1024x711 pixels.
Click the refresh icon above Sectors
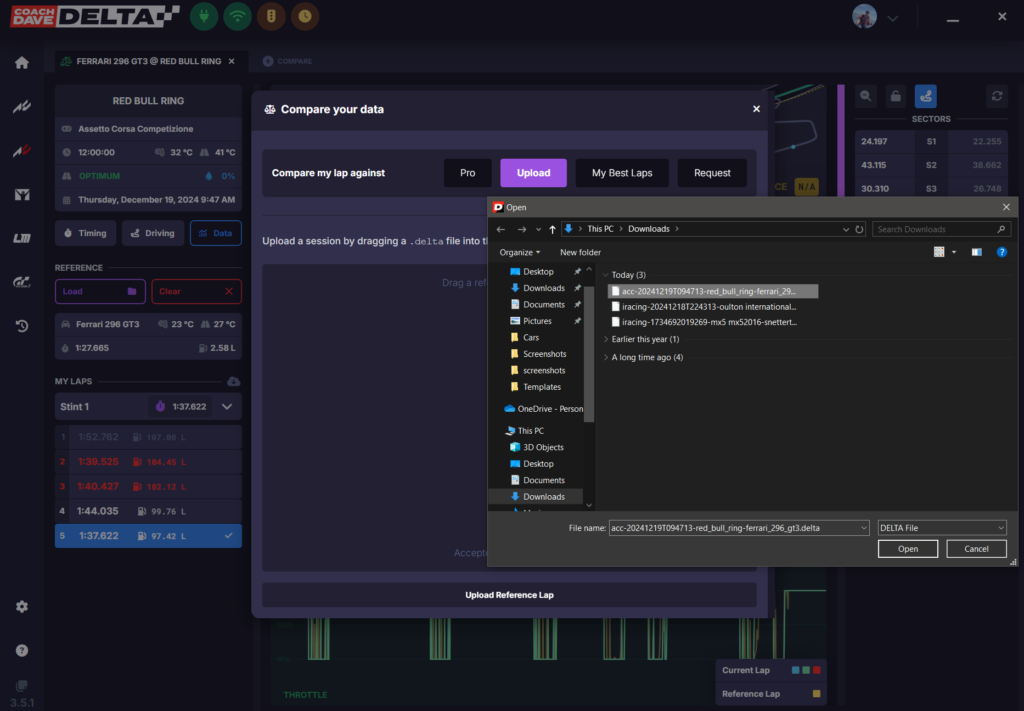point(997,97)
